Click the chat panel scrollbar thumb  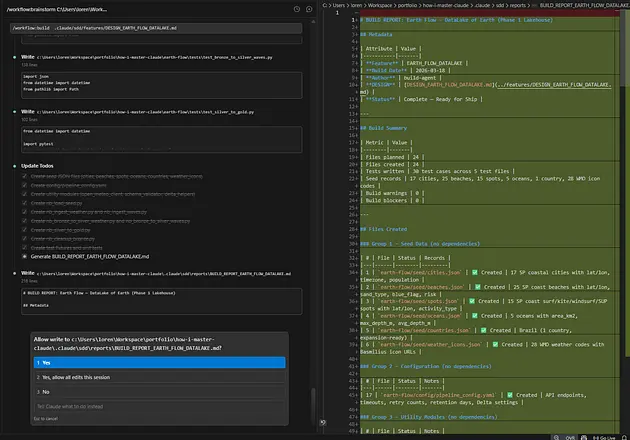coord(313,406)
